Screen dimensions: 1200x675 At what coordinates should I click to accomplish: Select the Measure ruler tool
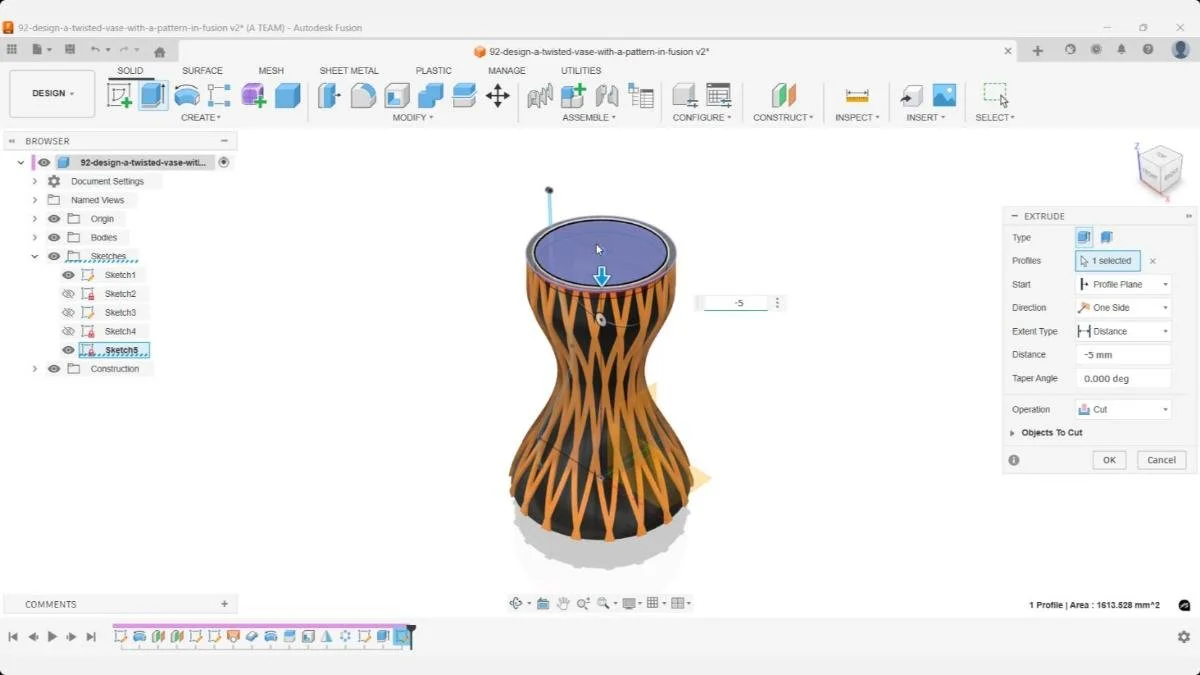coord(857,96)
